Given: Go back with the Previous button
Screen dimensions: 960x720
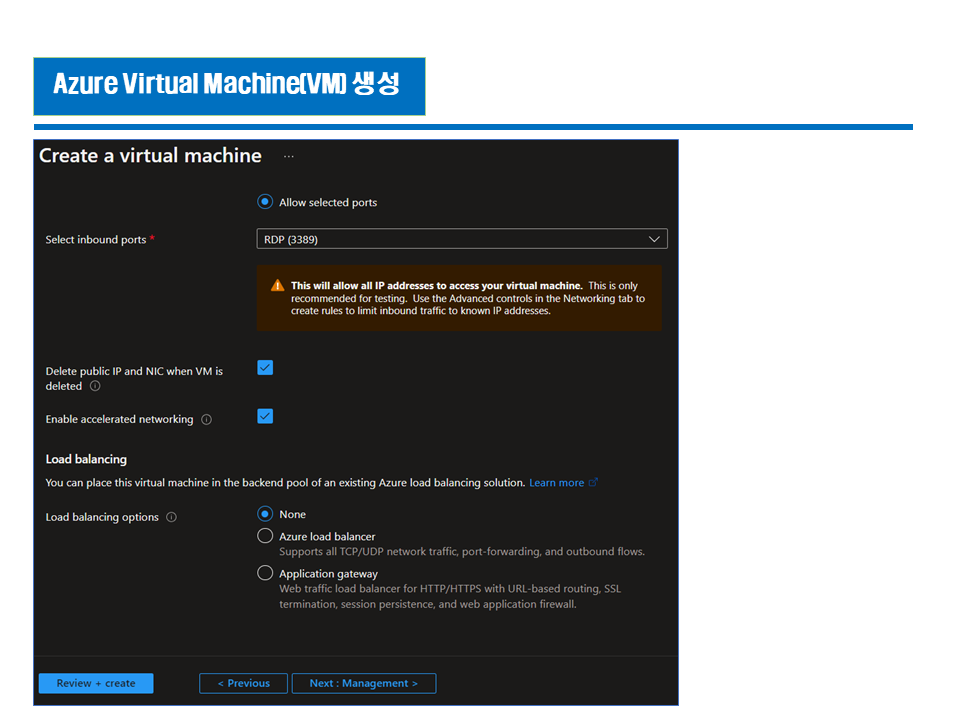Looking at the screenshot, I should tap(243, 683).
